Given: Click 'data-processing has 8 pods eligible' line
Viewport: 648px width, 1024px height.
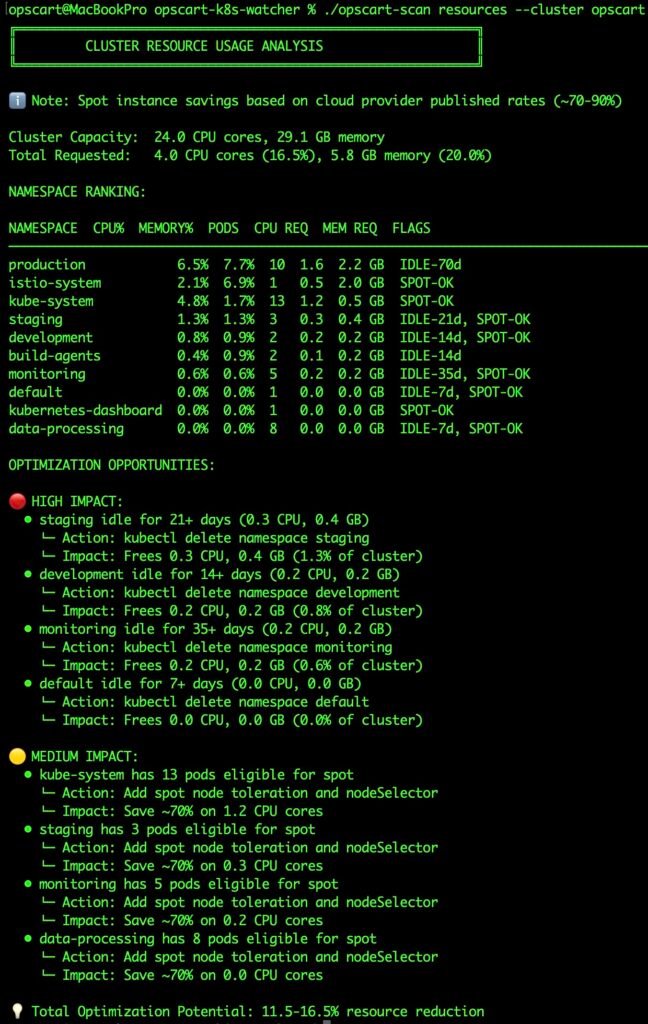Looking at the screenshot, I should click(207, 938).
